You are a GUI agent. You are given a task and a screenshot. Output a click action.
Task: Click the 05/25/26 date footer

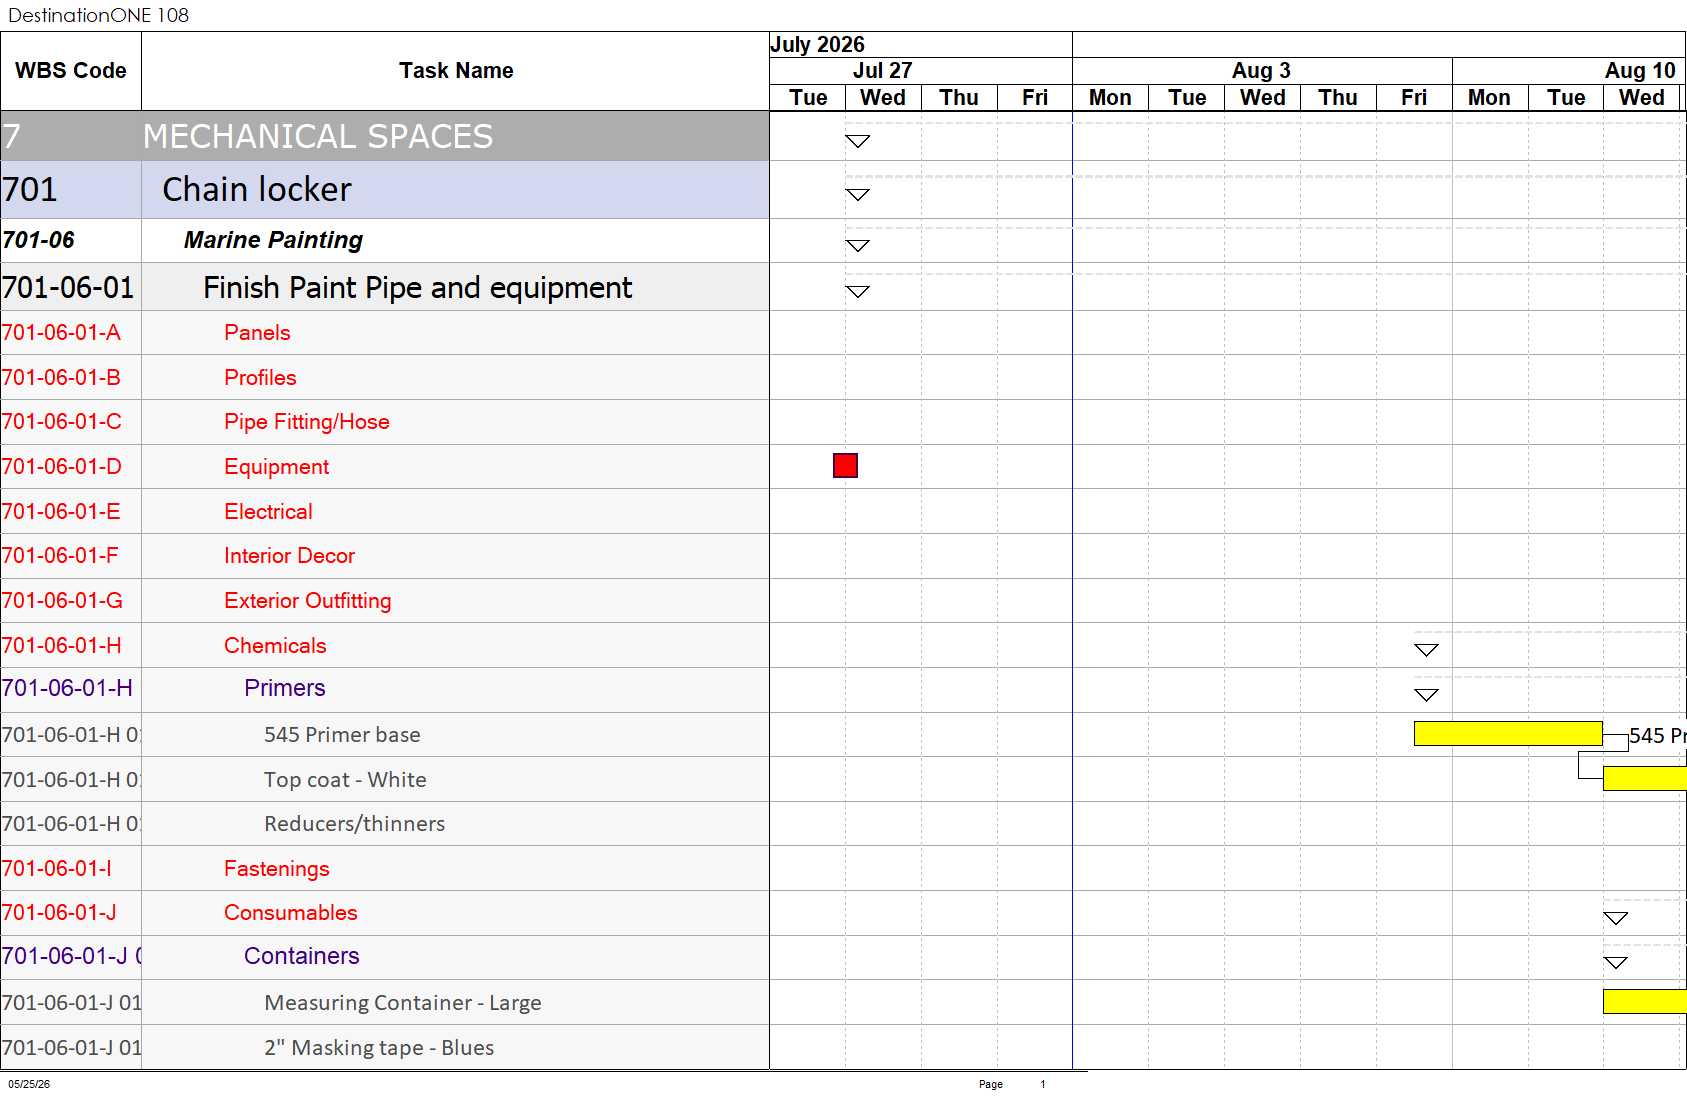click(29, 1084)
